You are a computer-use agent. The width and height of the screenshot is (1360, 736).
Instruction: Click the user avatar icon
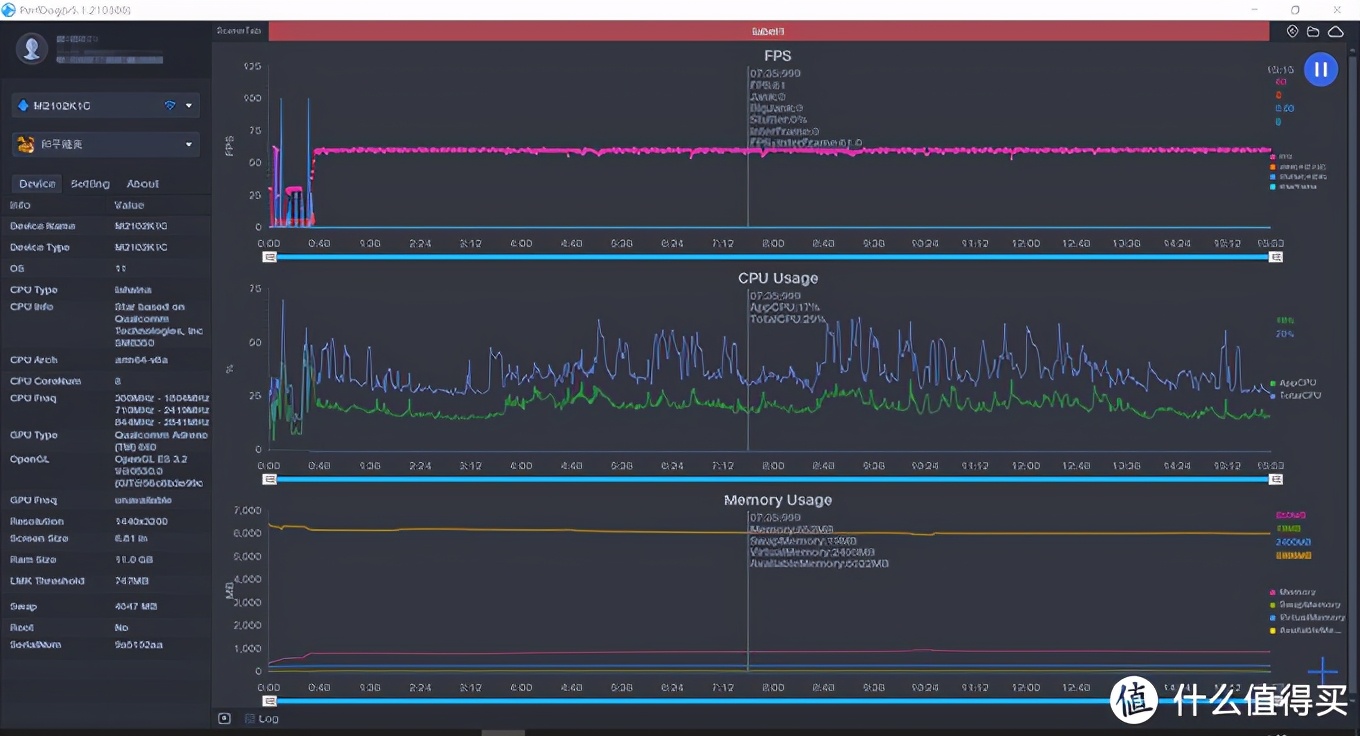click(x=32, y=47)
